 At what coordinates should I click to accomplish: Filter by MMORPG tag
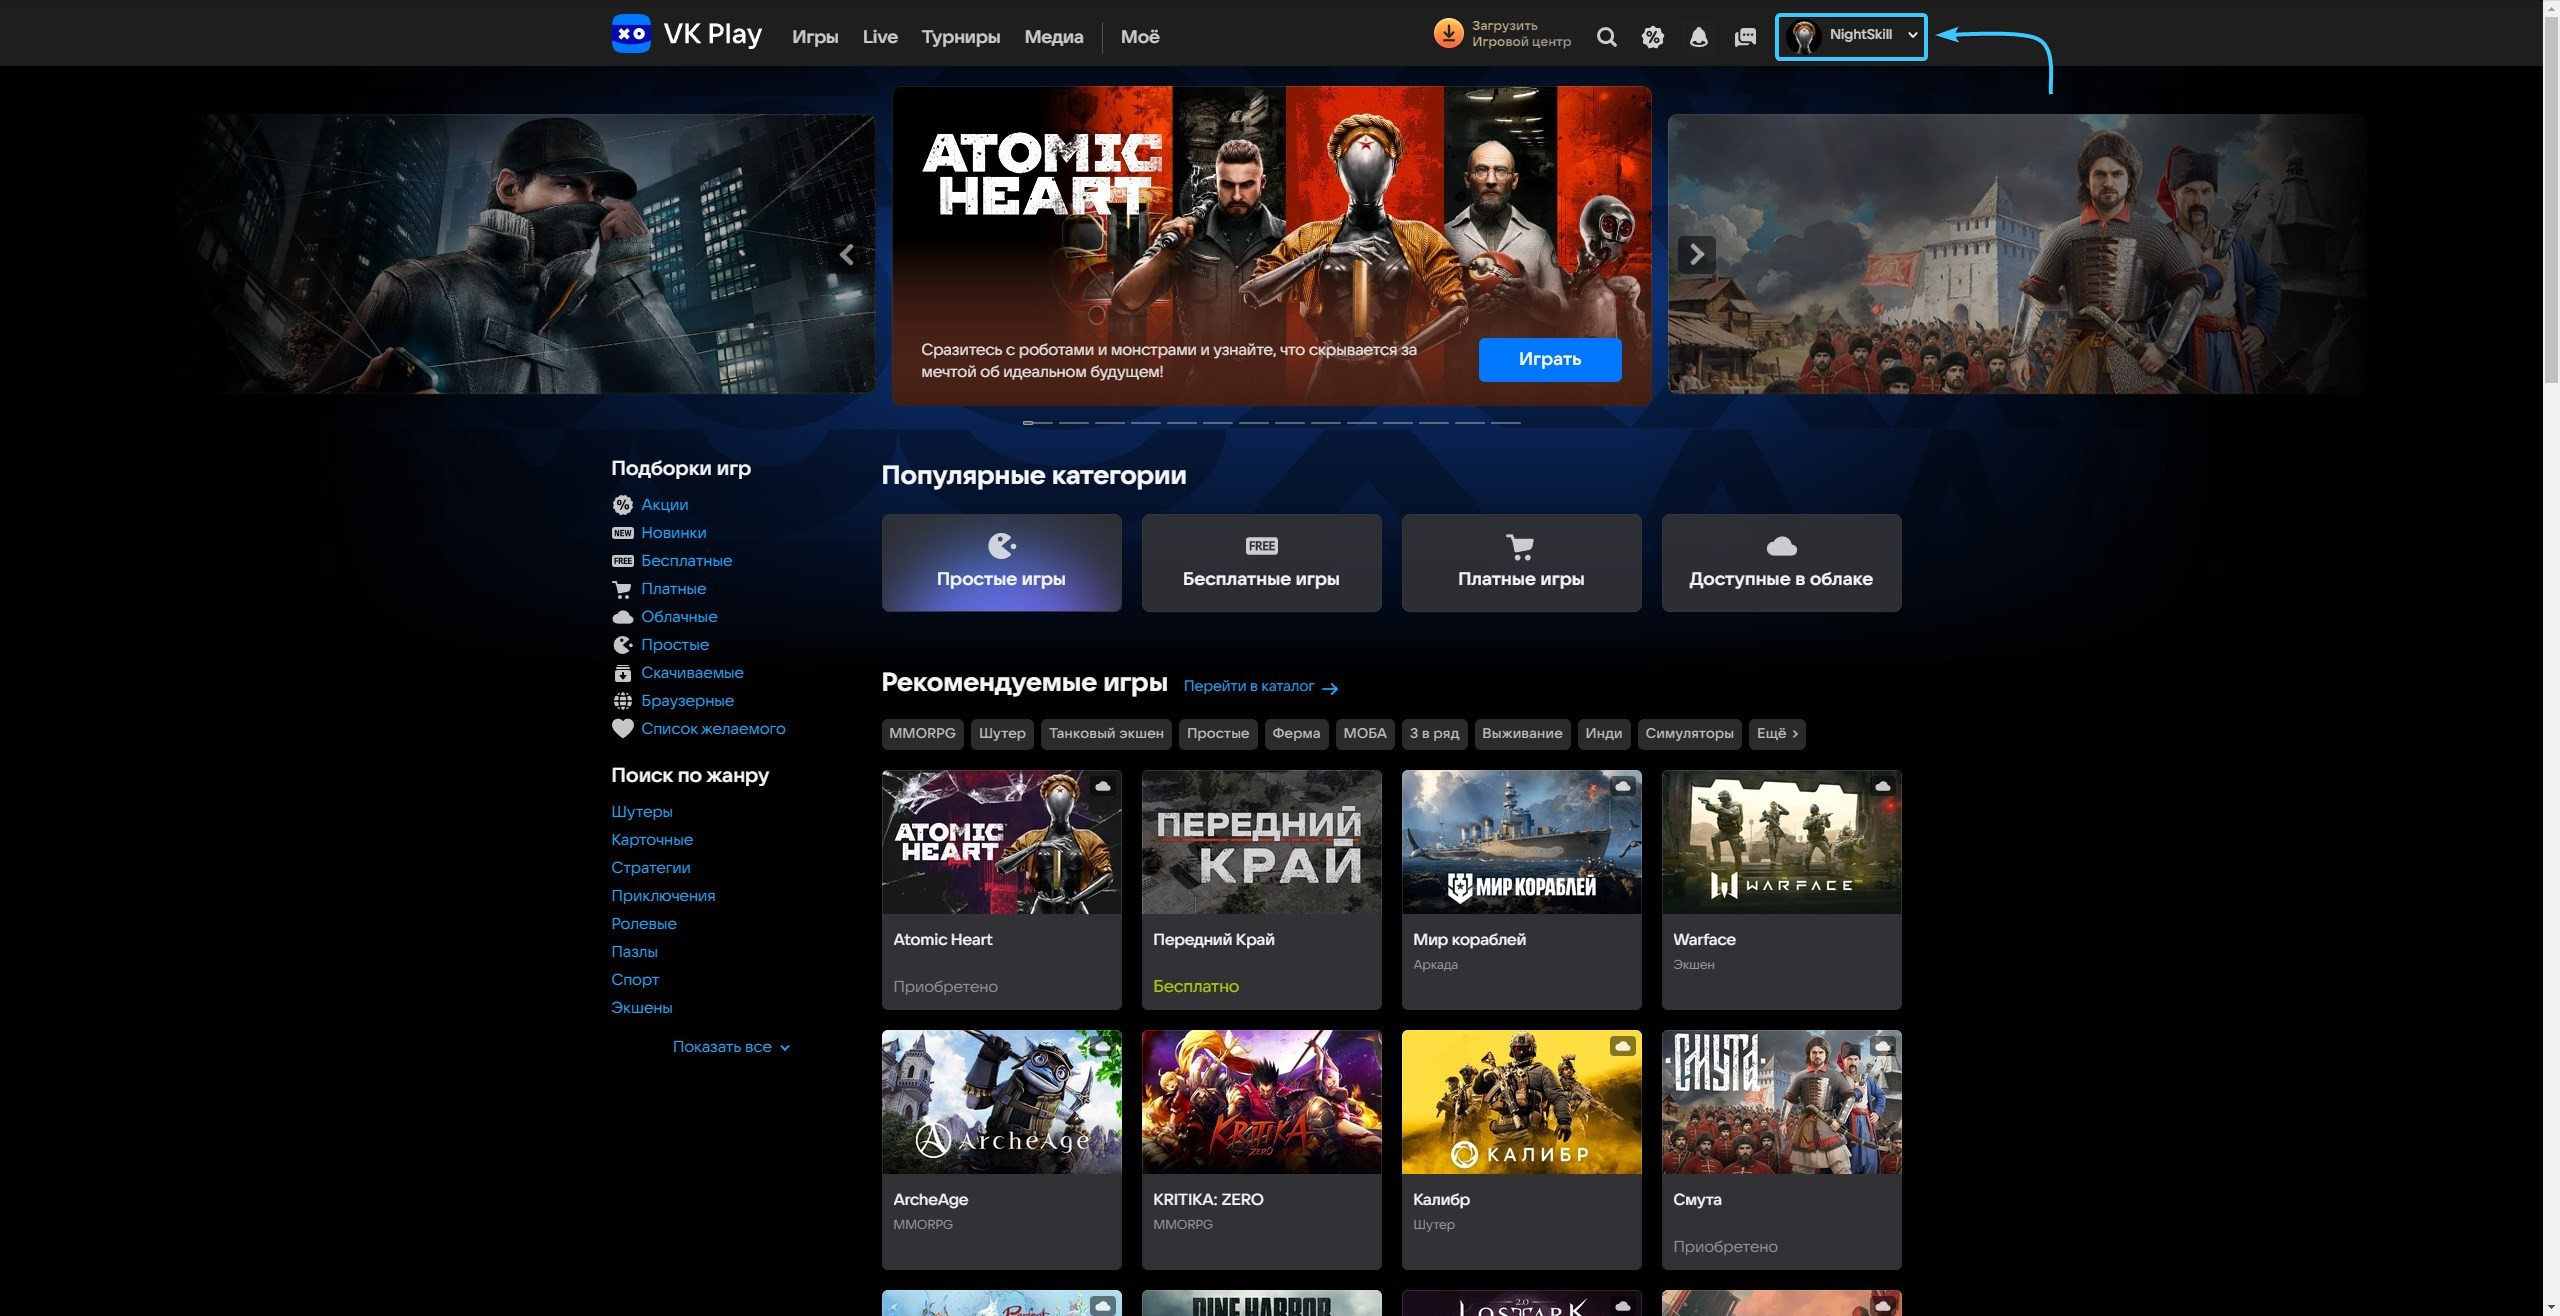pos(922,734)
